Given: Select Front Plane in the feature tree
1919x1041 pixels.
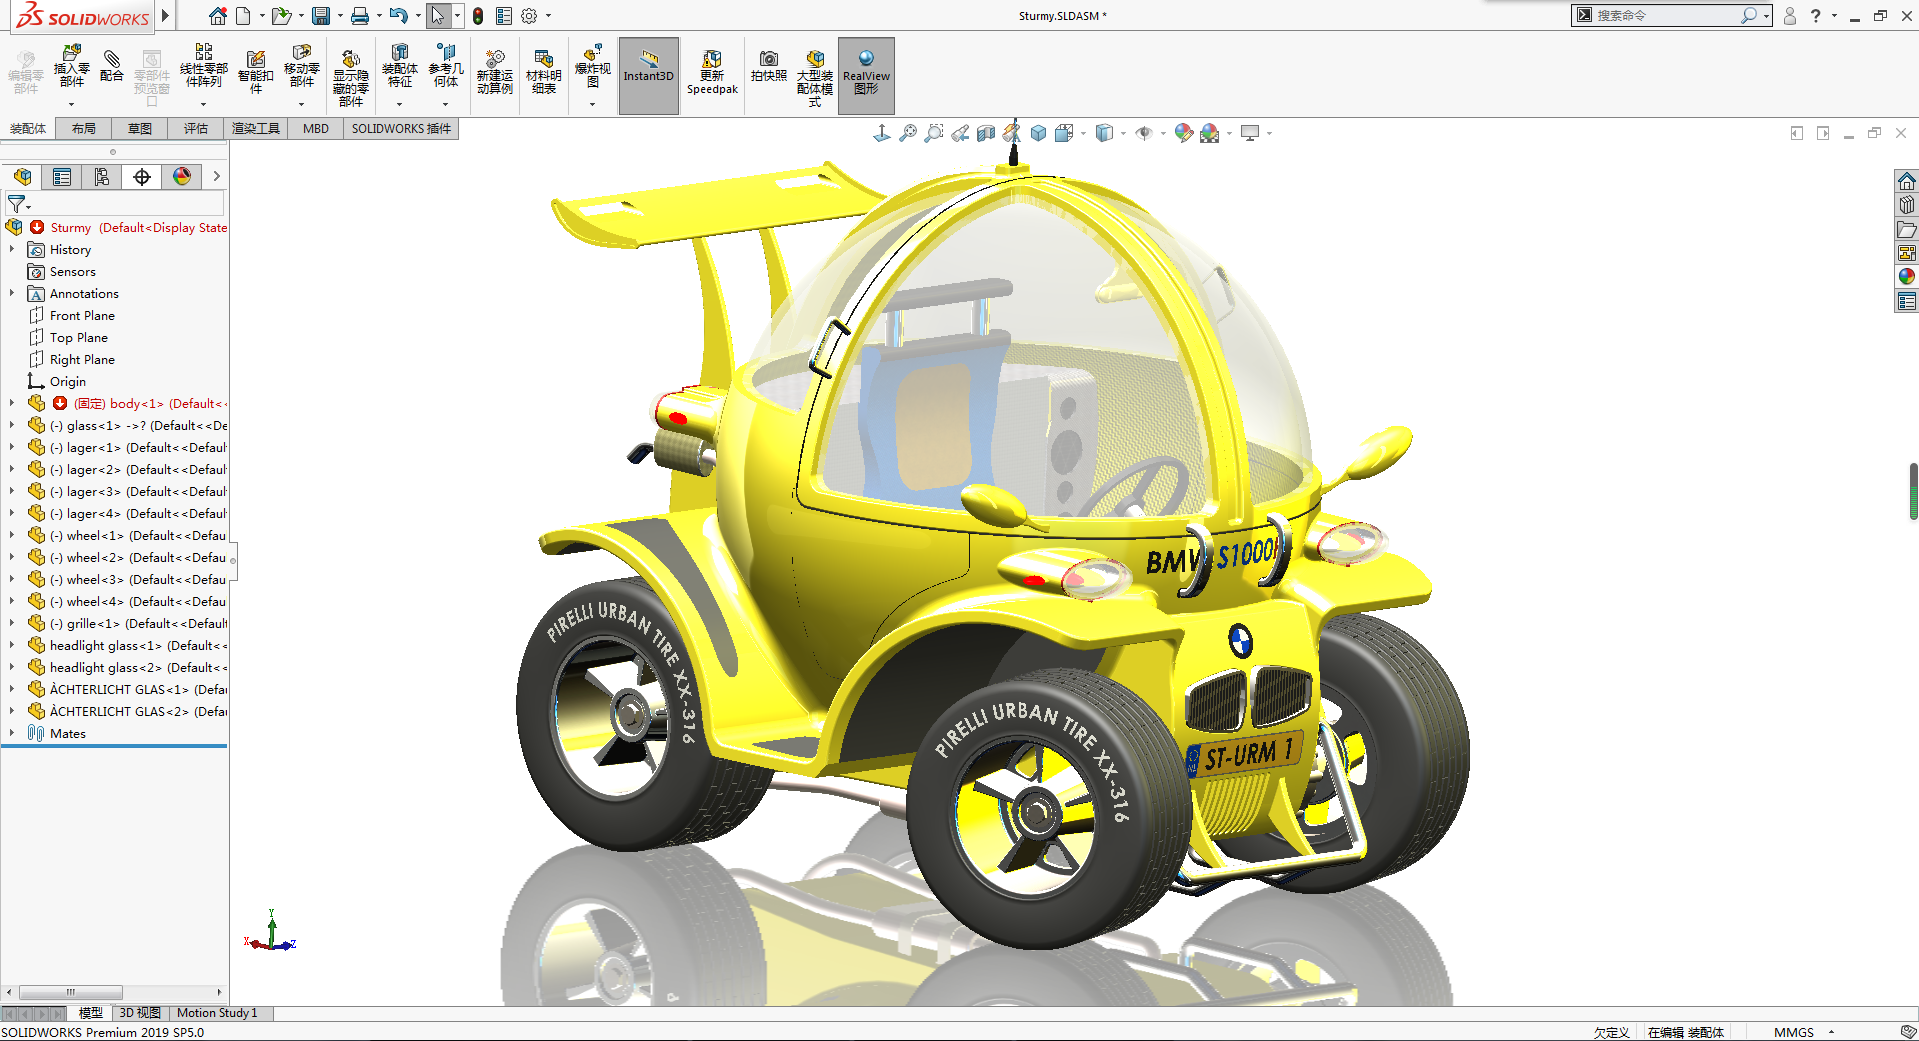Looking at the screenshot, I should click(x=82, y=316).
